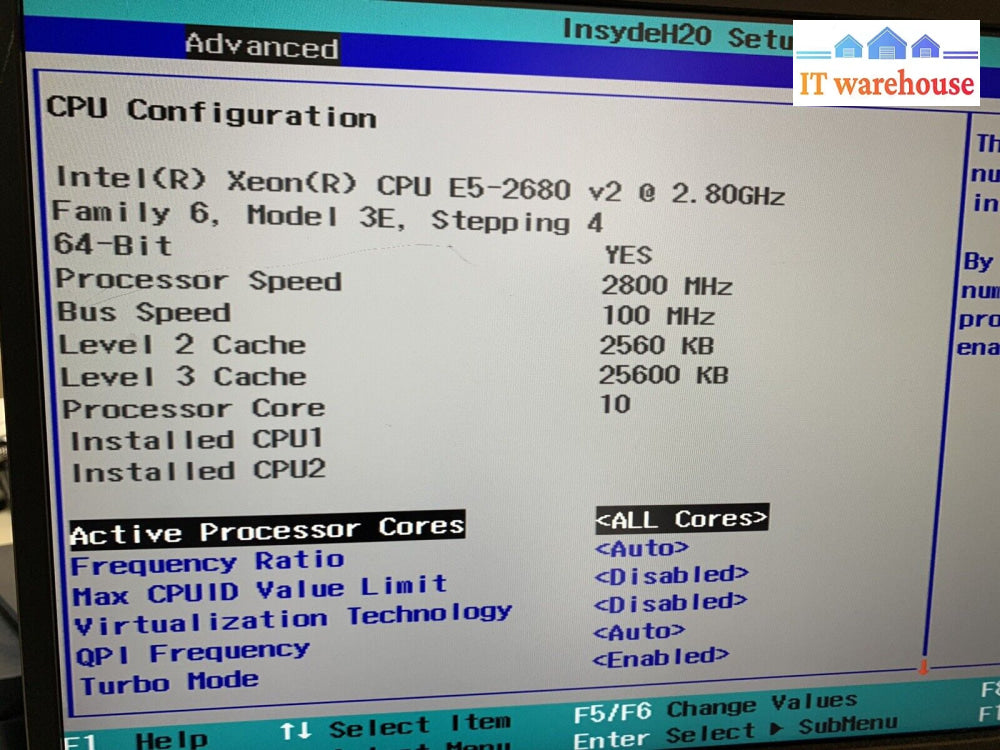Select the Turbo Mode setting
Screen dimensions: 1000x750
(x=170, y=683)
